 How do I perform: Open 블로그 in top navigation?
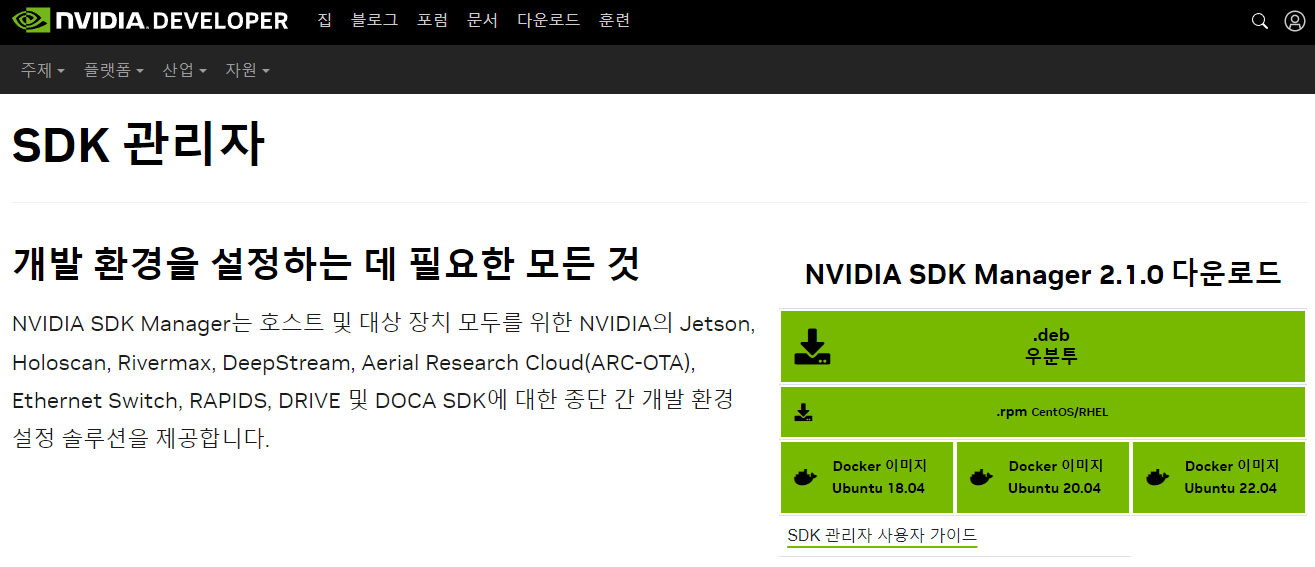click(x=374, y=20)
